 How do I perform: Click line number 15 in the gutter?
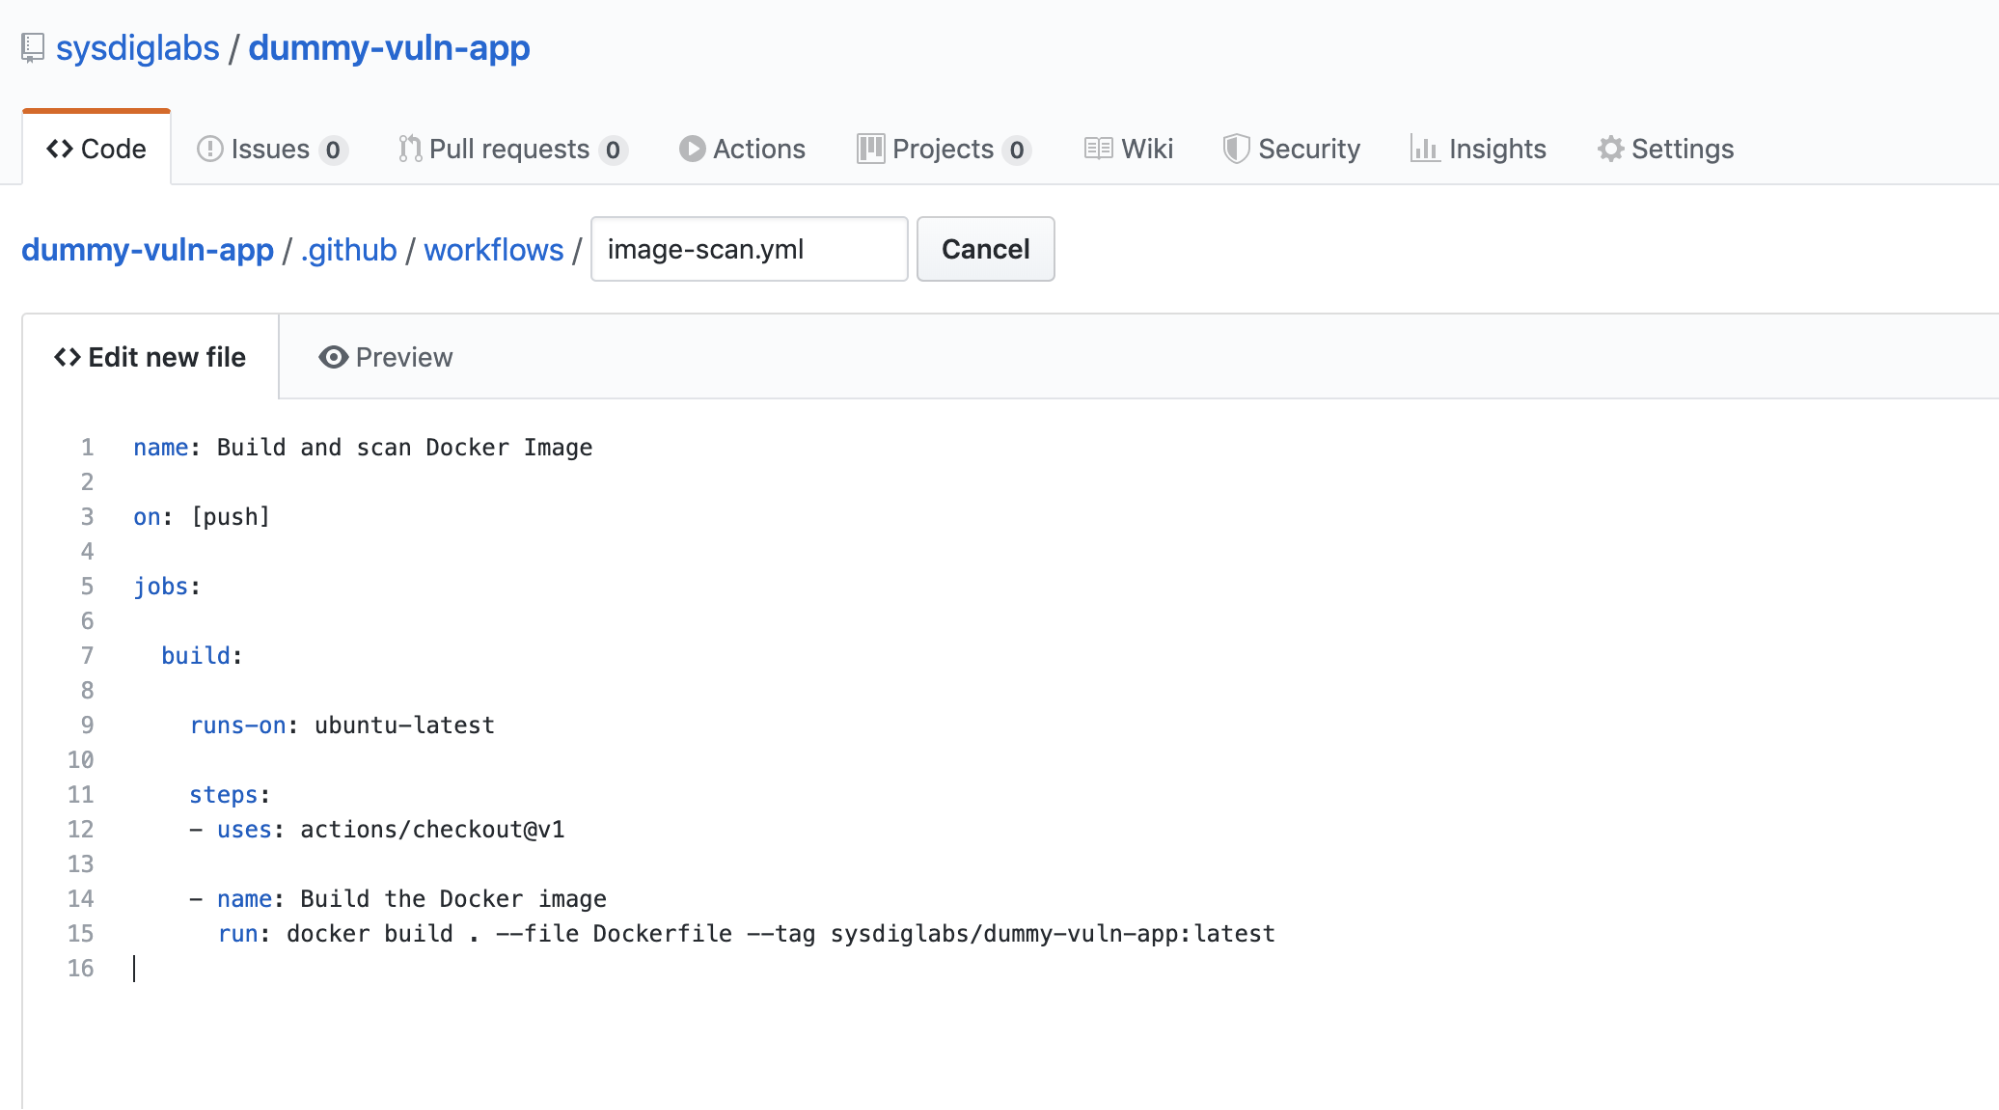tap(80, 934)
